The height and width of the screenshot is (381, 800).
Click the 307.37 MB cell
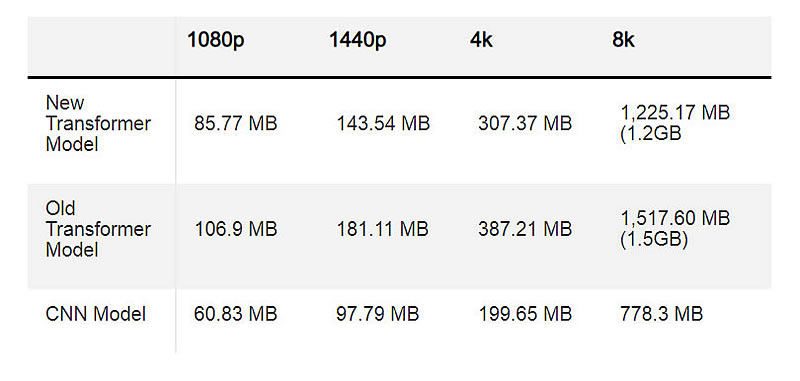pos(525,123)
